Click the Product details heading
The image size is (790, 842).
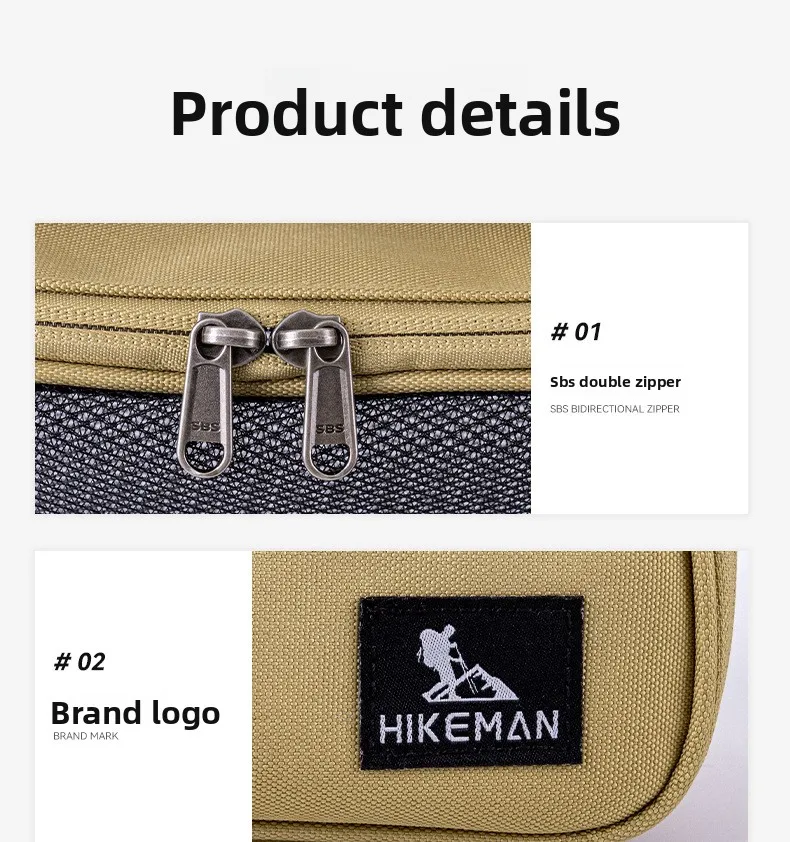tap(395, 114)
